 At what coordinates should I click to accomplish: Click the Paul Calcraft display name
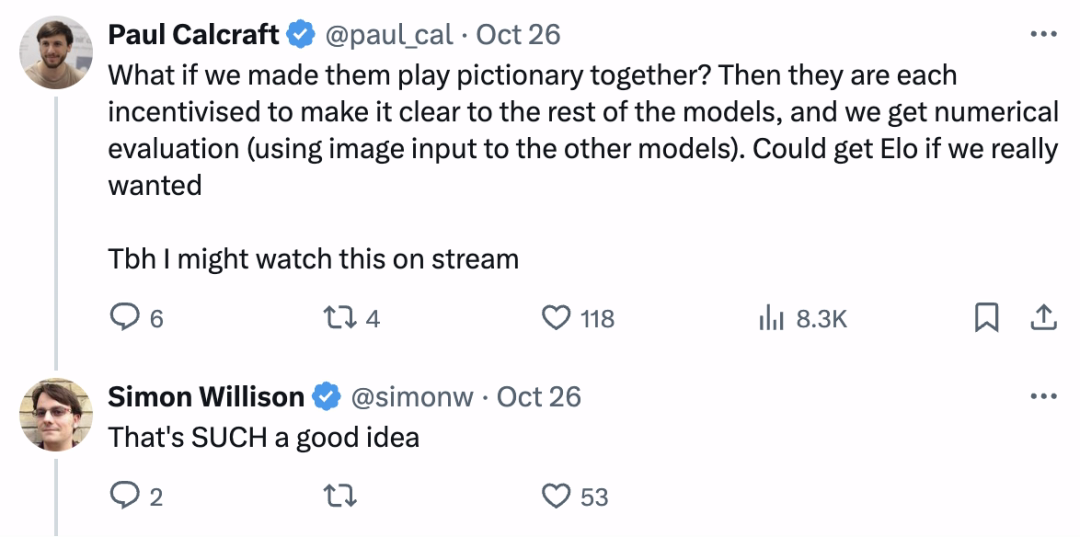[193, 35]
